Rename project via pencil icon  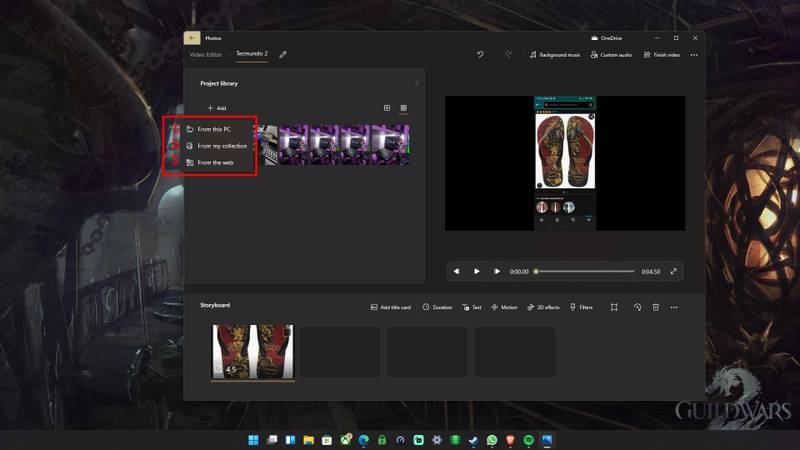(283, 55)
